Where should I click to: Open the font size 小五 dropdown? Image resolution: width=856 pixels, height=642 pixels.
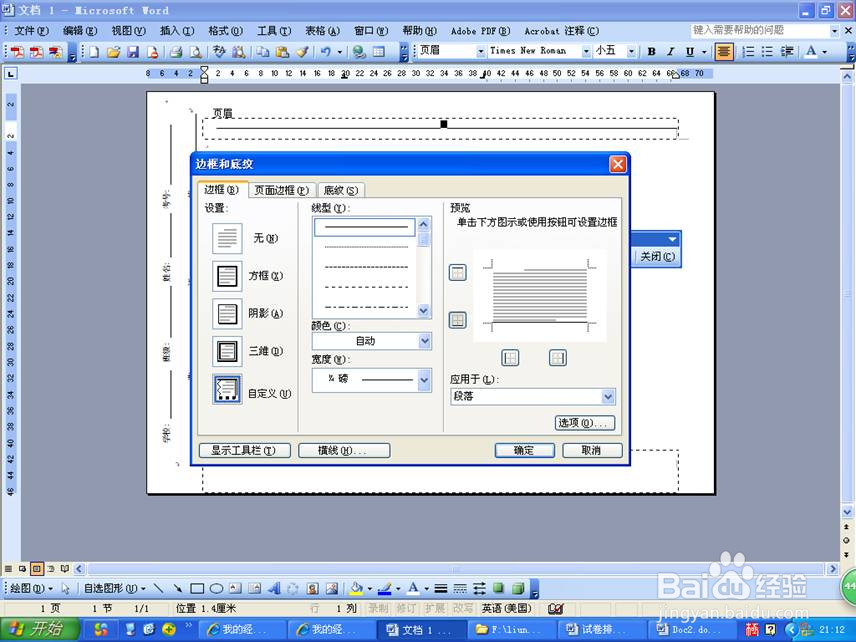tap(631, 51)
